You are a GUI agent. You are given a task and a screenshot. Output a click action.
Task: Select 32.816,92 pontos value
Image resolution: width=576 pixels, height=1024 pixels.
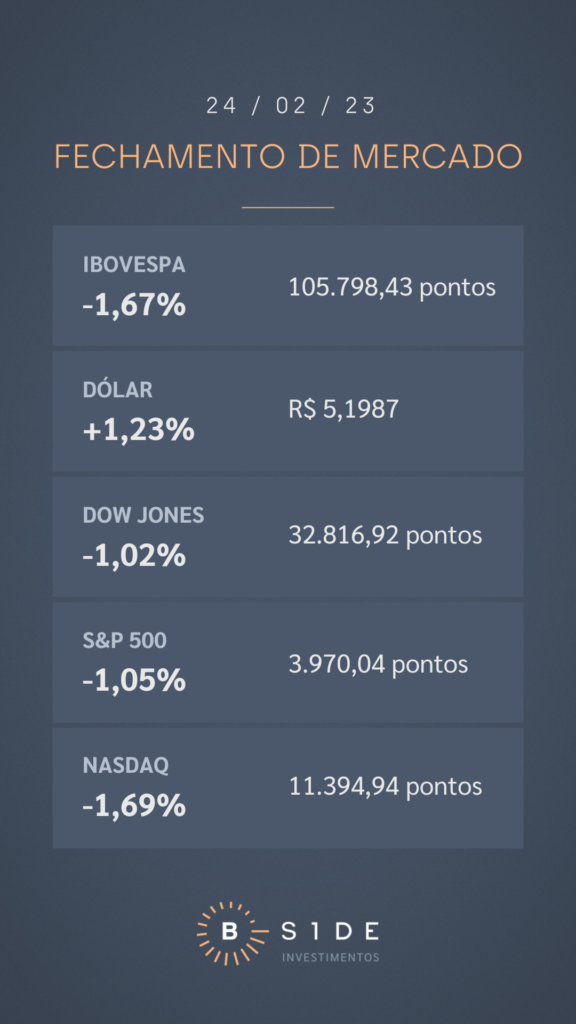tap(385, 536)
